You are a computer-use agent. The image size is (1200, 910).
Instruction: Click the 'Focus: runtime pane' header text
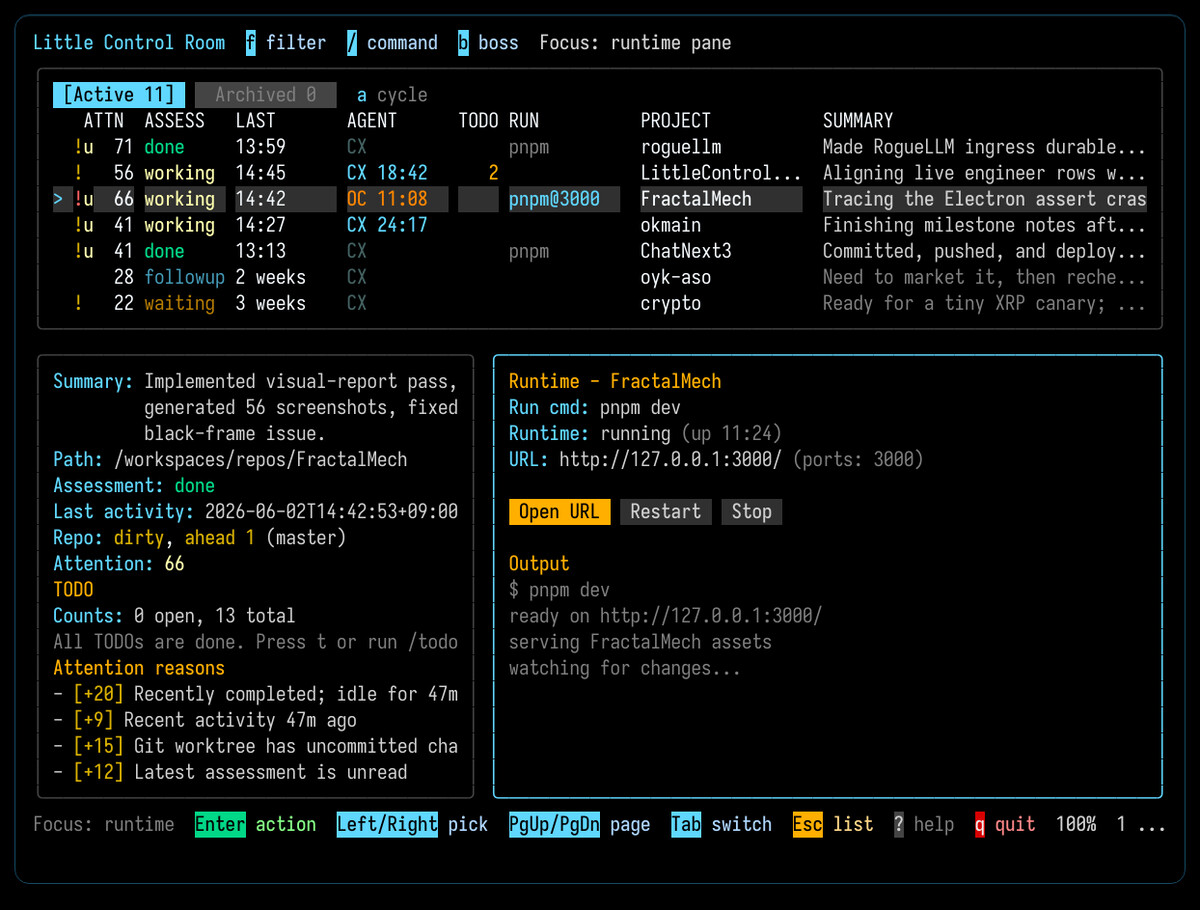[635, 43]
